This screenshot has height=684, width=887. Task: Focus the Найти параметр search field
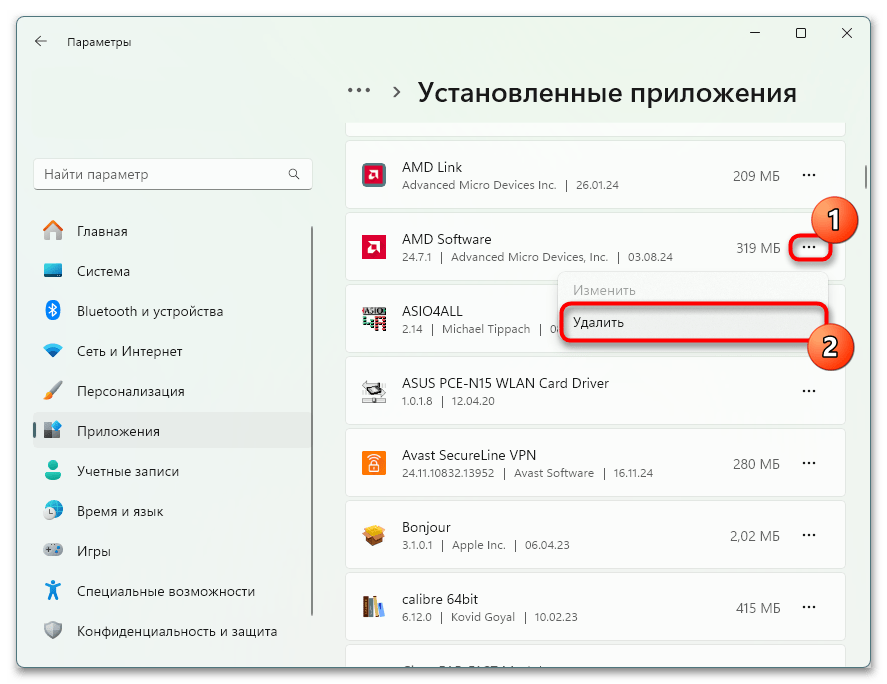[173, 174]
